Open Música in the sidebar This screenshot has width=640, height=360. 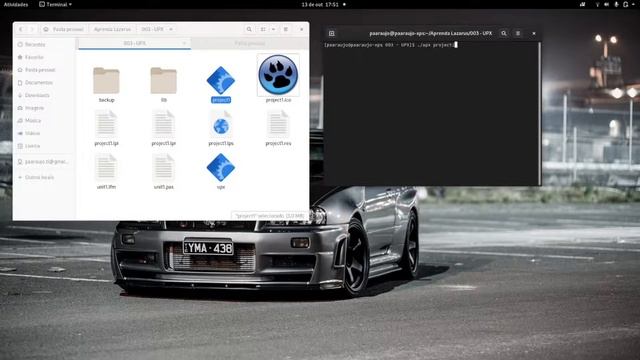coord(44,120)
